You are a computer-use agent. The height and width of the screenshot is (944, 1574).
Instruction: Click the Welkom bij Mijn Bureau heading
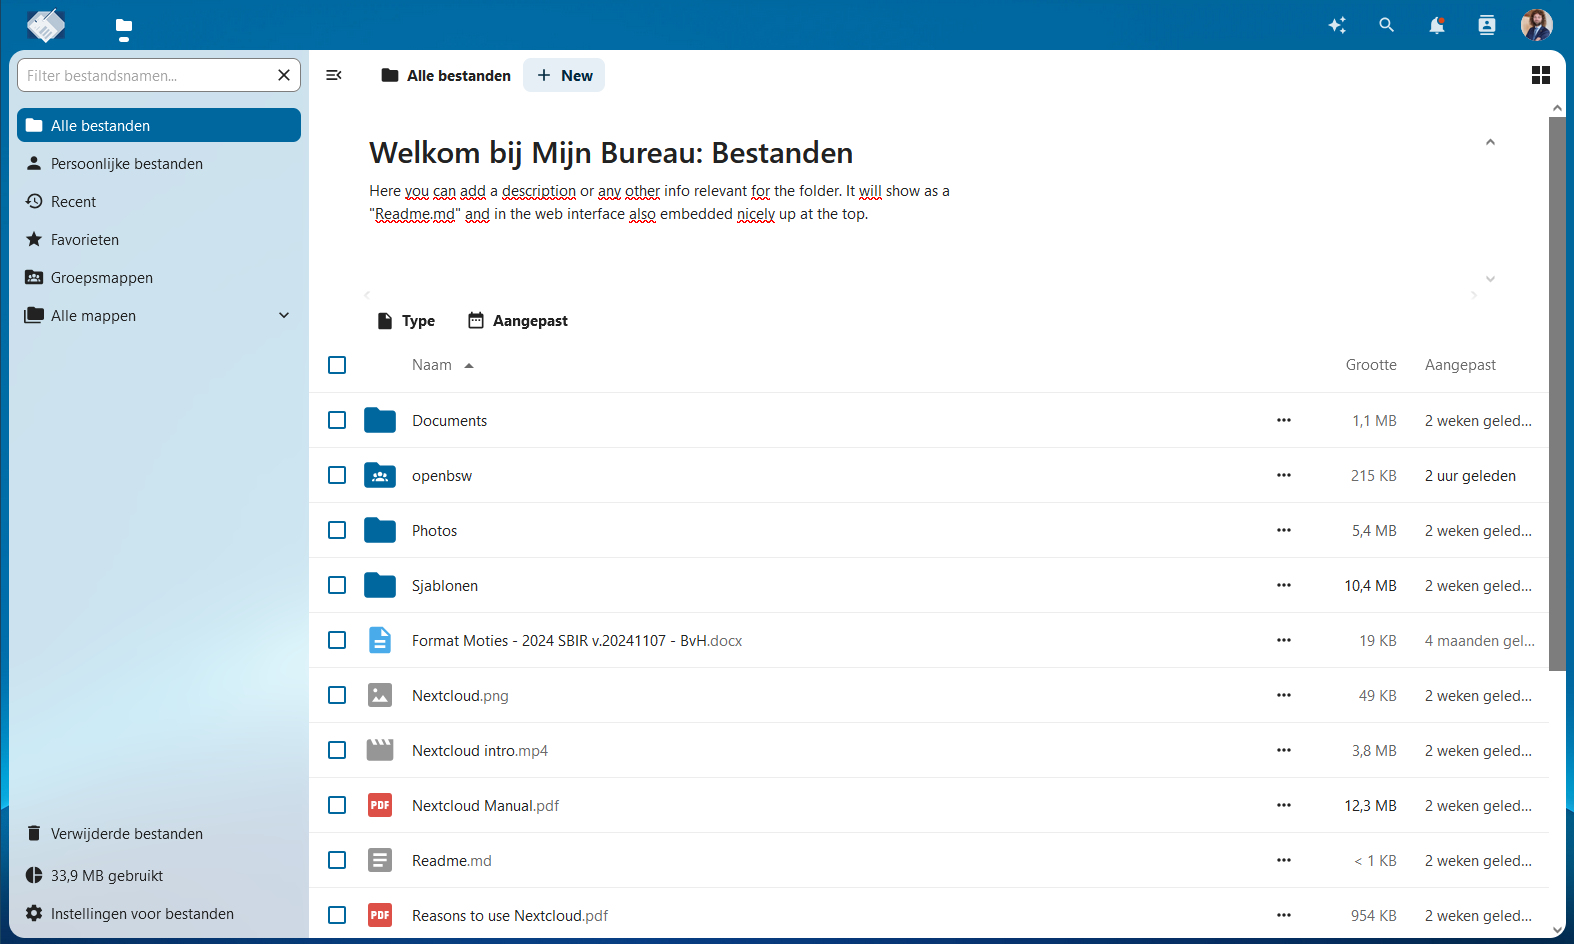tap(611, 153)
